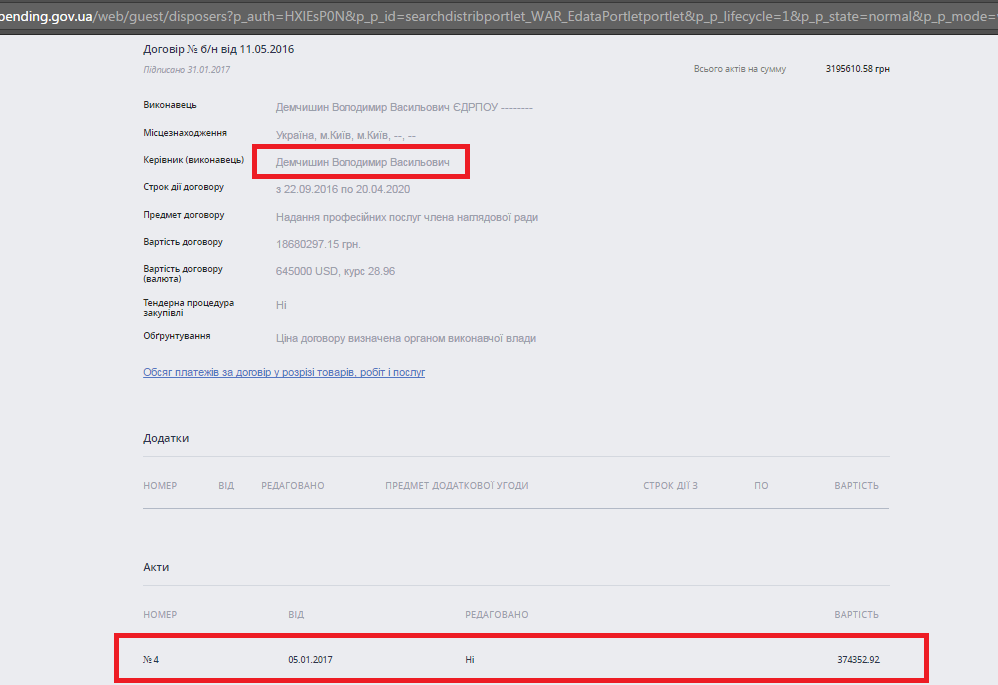Image resolution: width=998 pixels, height=685 pixels.
Task: Click the contract value 18680297.15 грн
Action: coord(318,244)
